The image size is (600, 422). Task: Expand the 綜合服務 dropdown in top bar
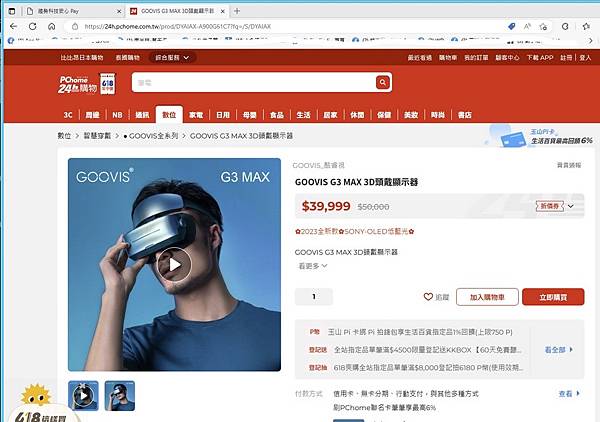(172, 58)
